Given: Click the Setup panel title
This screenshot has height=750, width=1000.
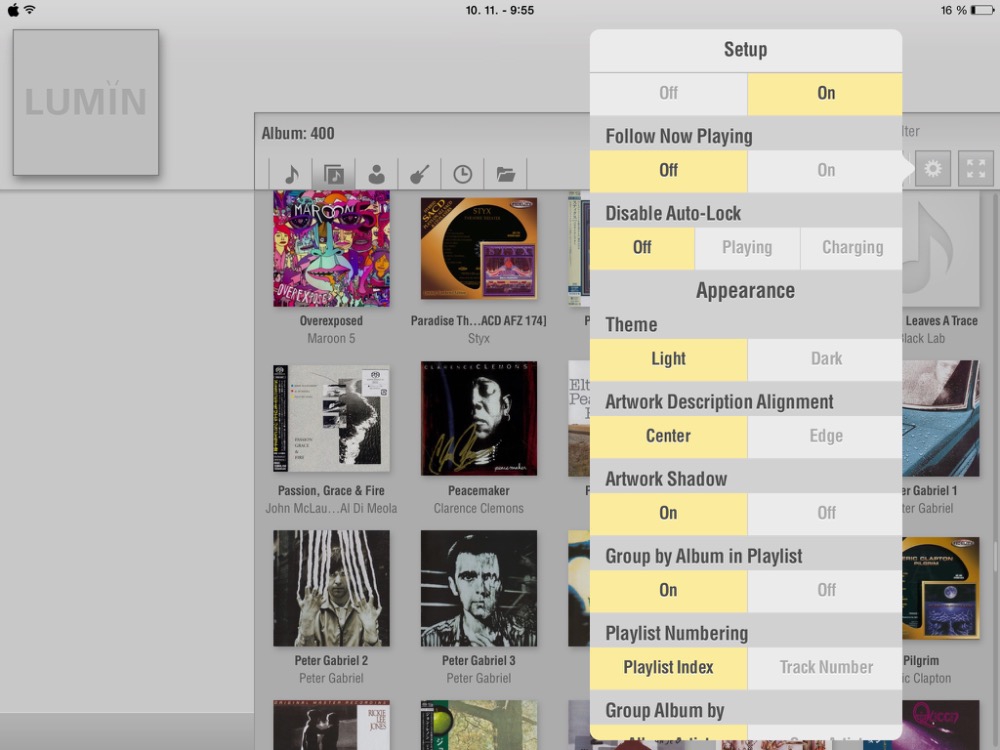Looking at the screenshot, I should coord(746,50).
